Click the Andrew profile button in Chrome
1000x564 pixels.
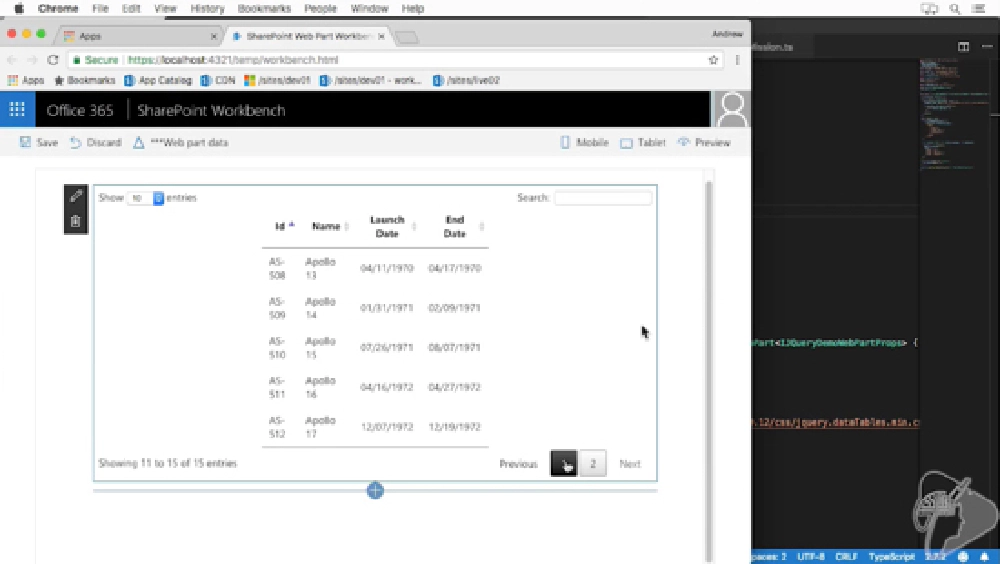(x=727, y=34)
